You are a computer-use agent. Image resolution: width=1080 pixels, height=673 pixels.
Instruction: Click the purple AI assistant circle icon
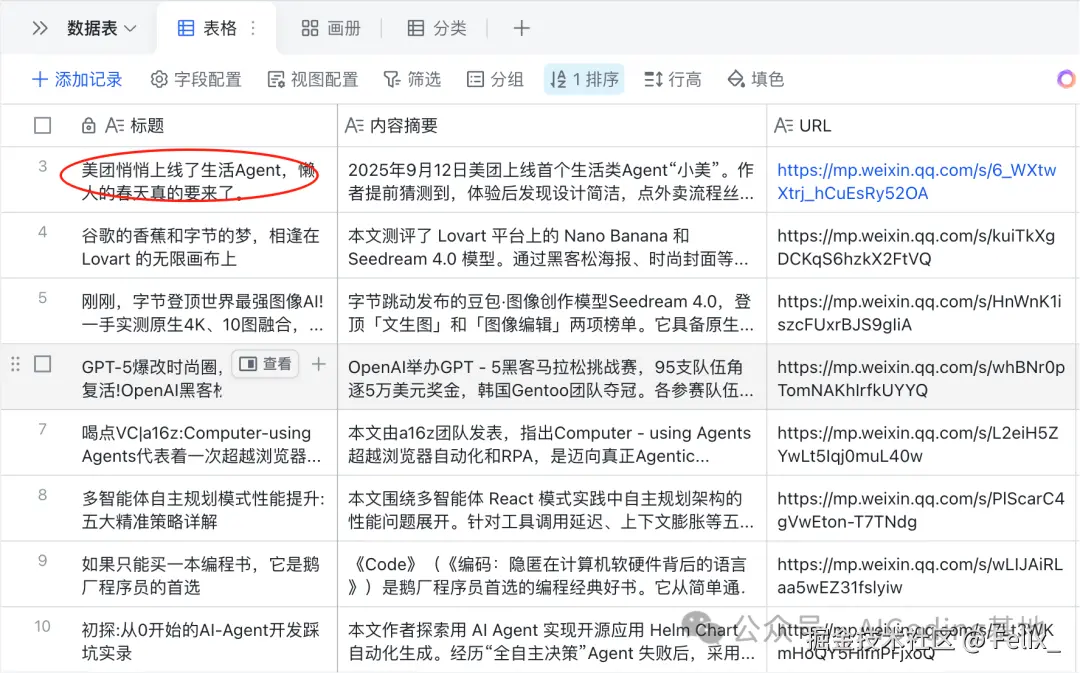coord(1066,79)
